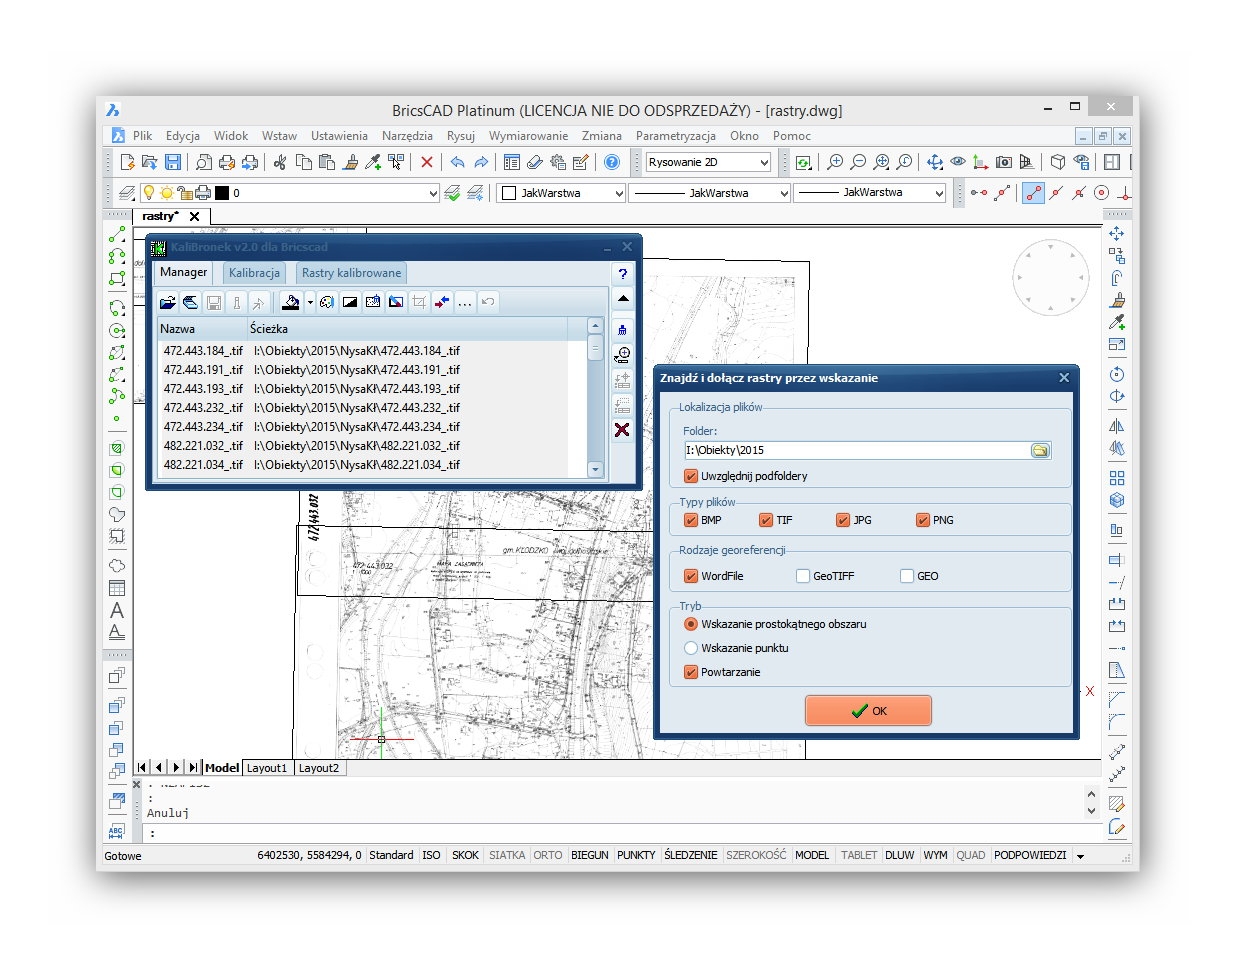Select the Wskazanie punktu radio option
Viewport: 1236px width, 968px height.
click(691, 648)
